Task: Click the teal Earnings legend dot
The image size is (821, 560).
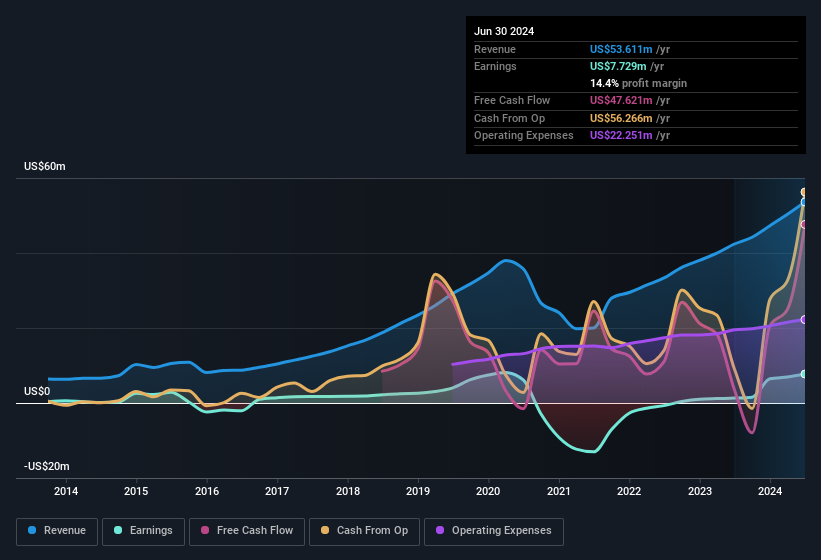Action: point(118,531)
